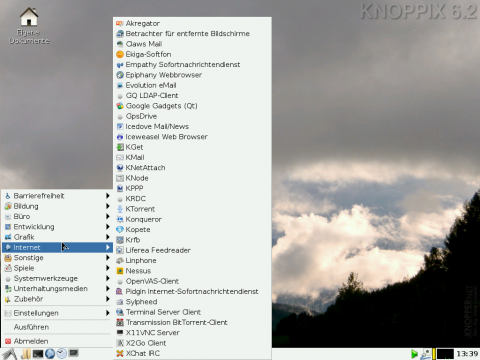480x360 pixels.
Task: Launch GQ LDAP-Client
Action: tap(192, 96)
